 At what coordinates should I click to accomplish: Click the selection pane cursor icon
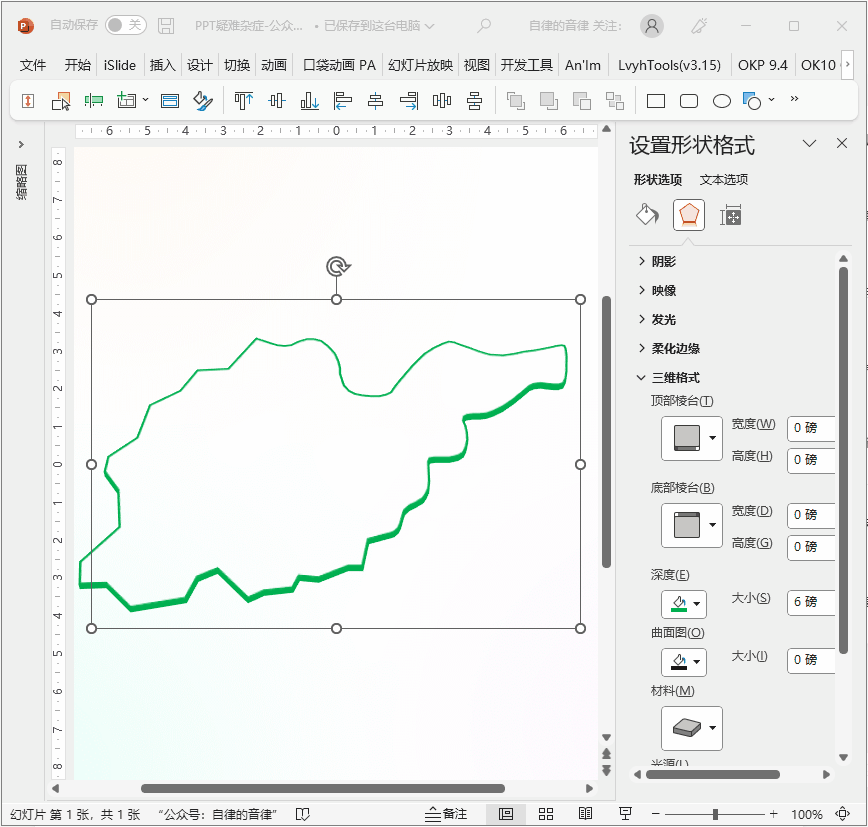tap(61, 101)
